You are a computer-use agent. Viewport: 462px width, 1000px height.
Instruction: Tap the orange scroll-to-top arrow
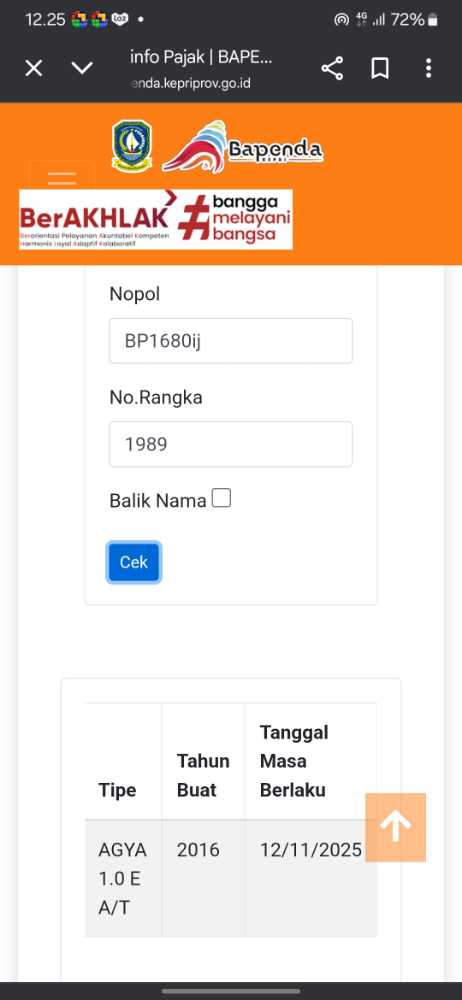coord(396,827)
